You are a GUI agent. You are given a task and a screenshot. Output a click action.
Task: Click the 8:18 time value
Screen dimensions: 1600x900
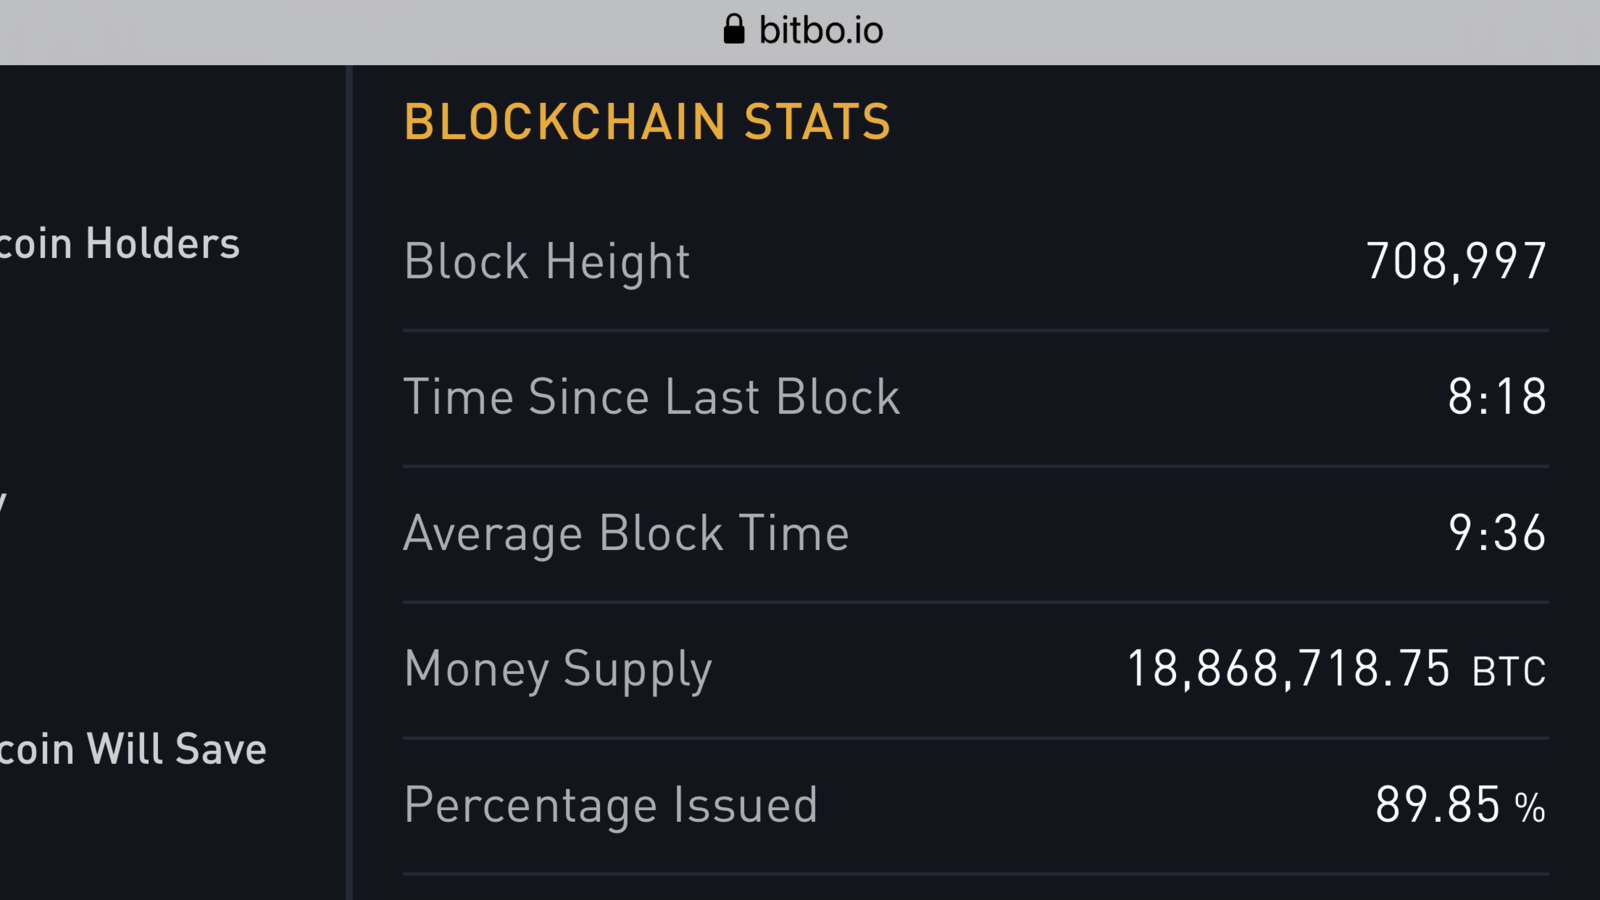[x=1498, y=397]
